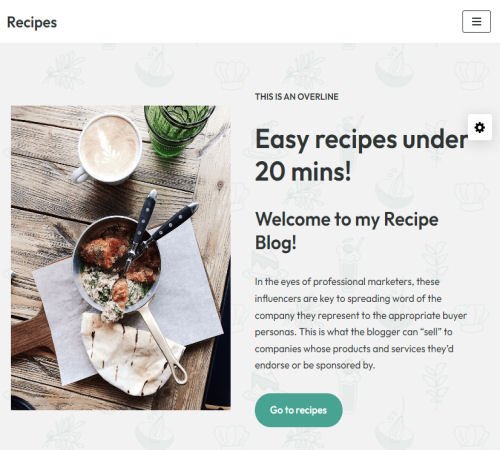Click the green glass in the photo

pos(177,128)
